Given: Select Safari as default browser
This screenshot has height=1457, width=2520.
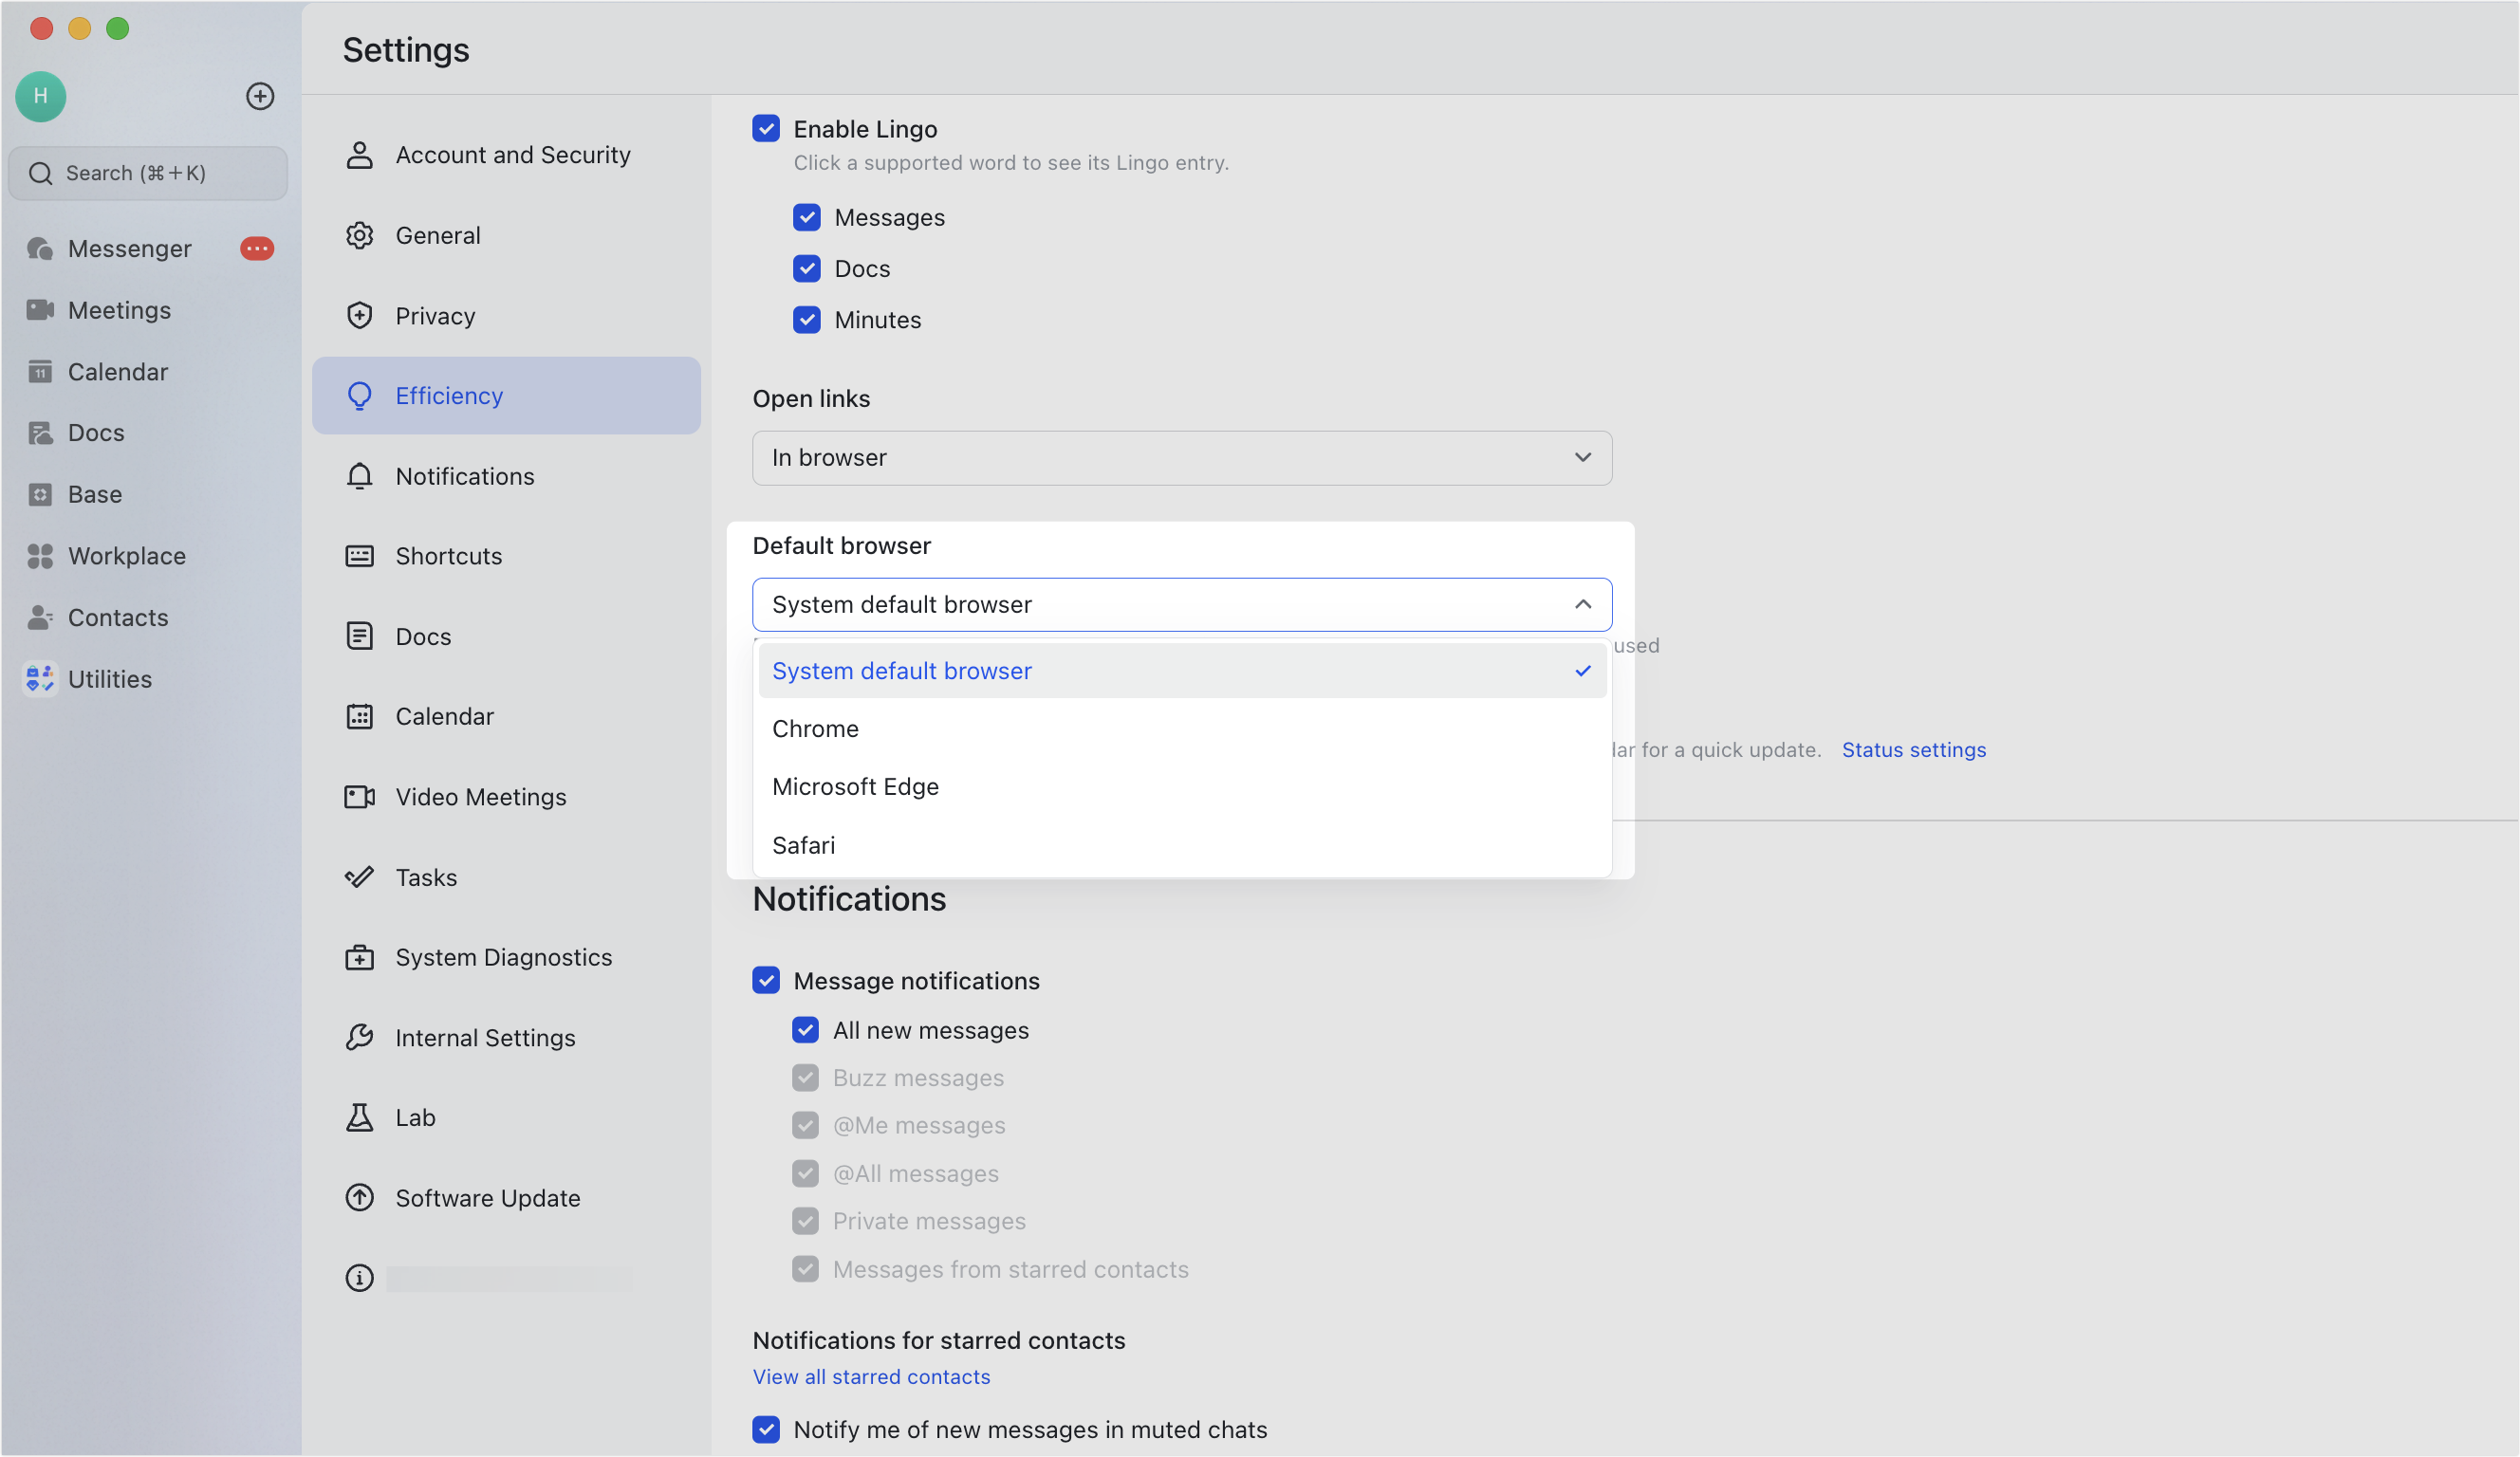Looking at the screenshot, I should (803, 845).
